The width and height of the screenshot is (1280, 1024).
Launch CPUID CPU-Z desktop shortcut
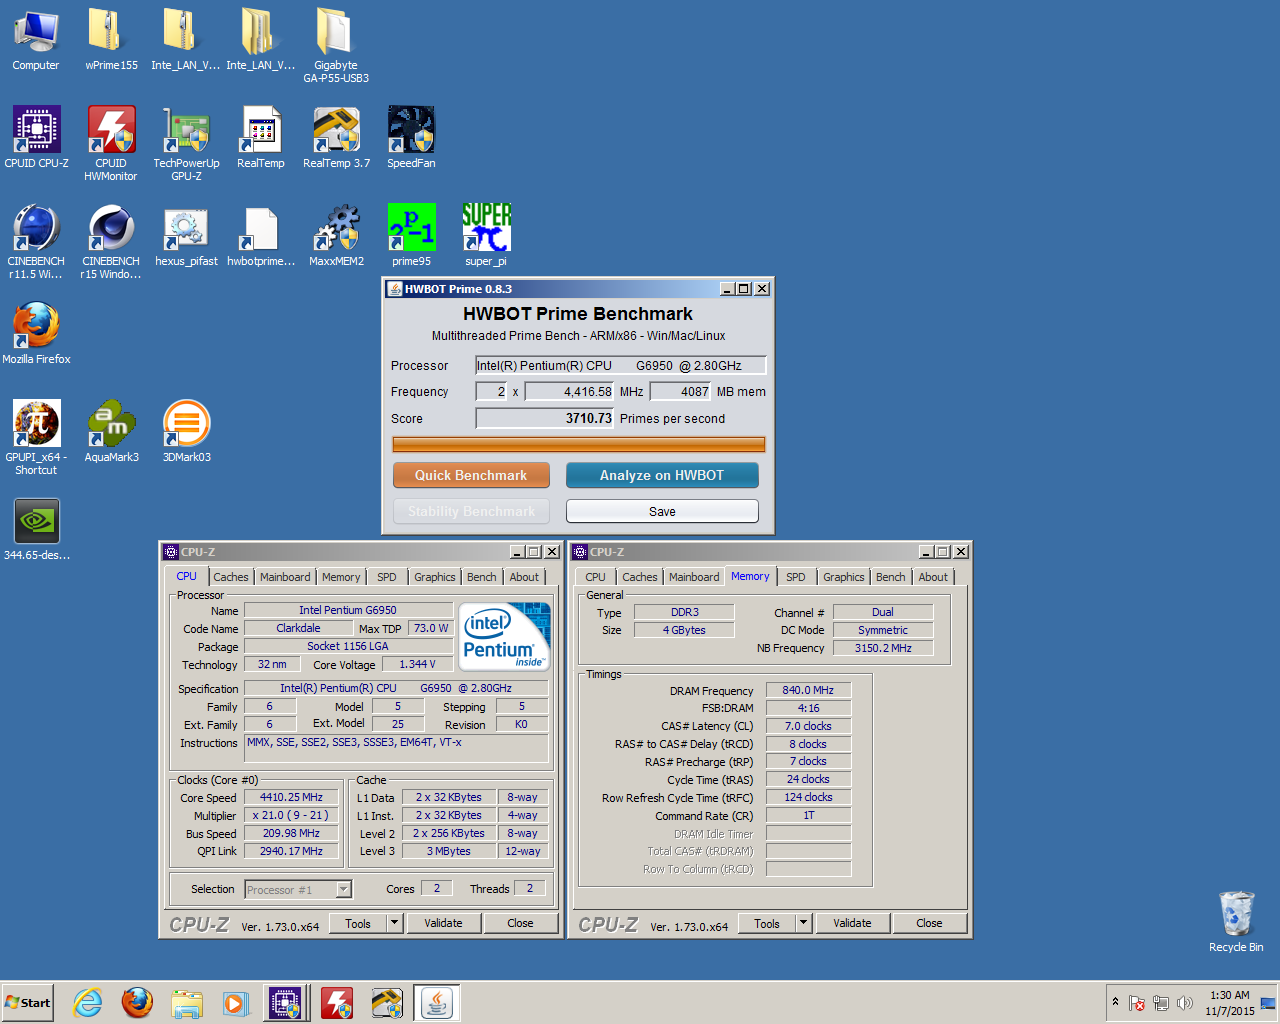tap(36, 138)
